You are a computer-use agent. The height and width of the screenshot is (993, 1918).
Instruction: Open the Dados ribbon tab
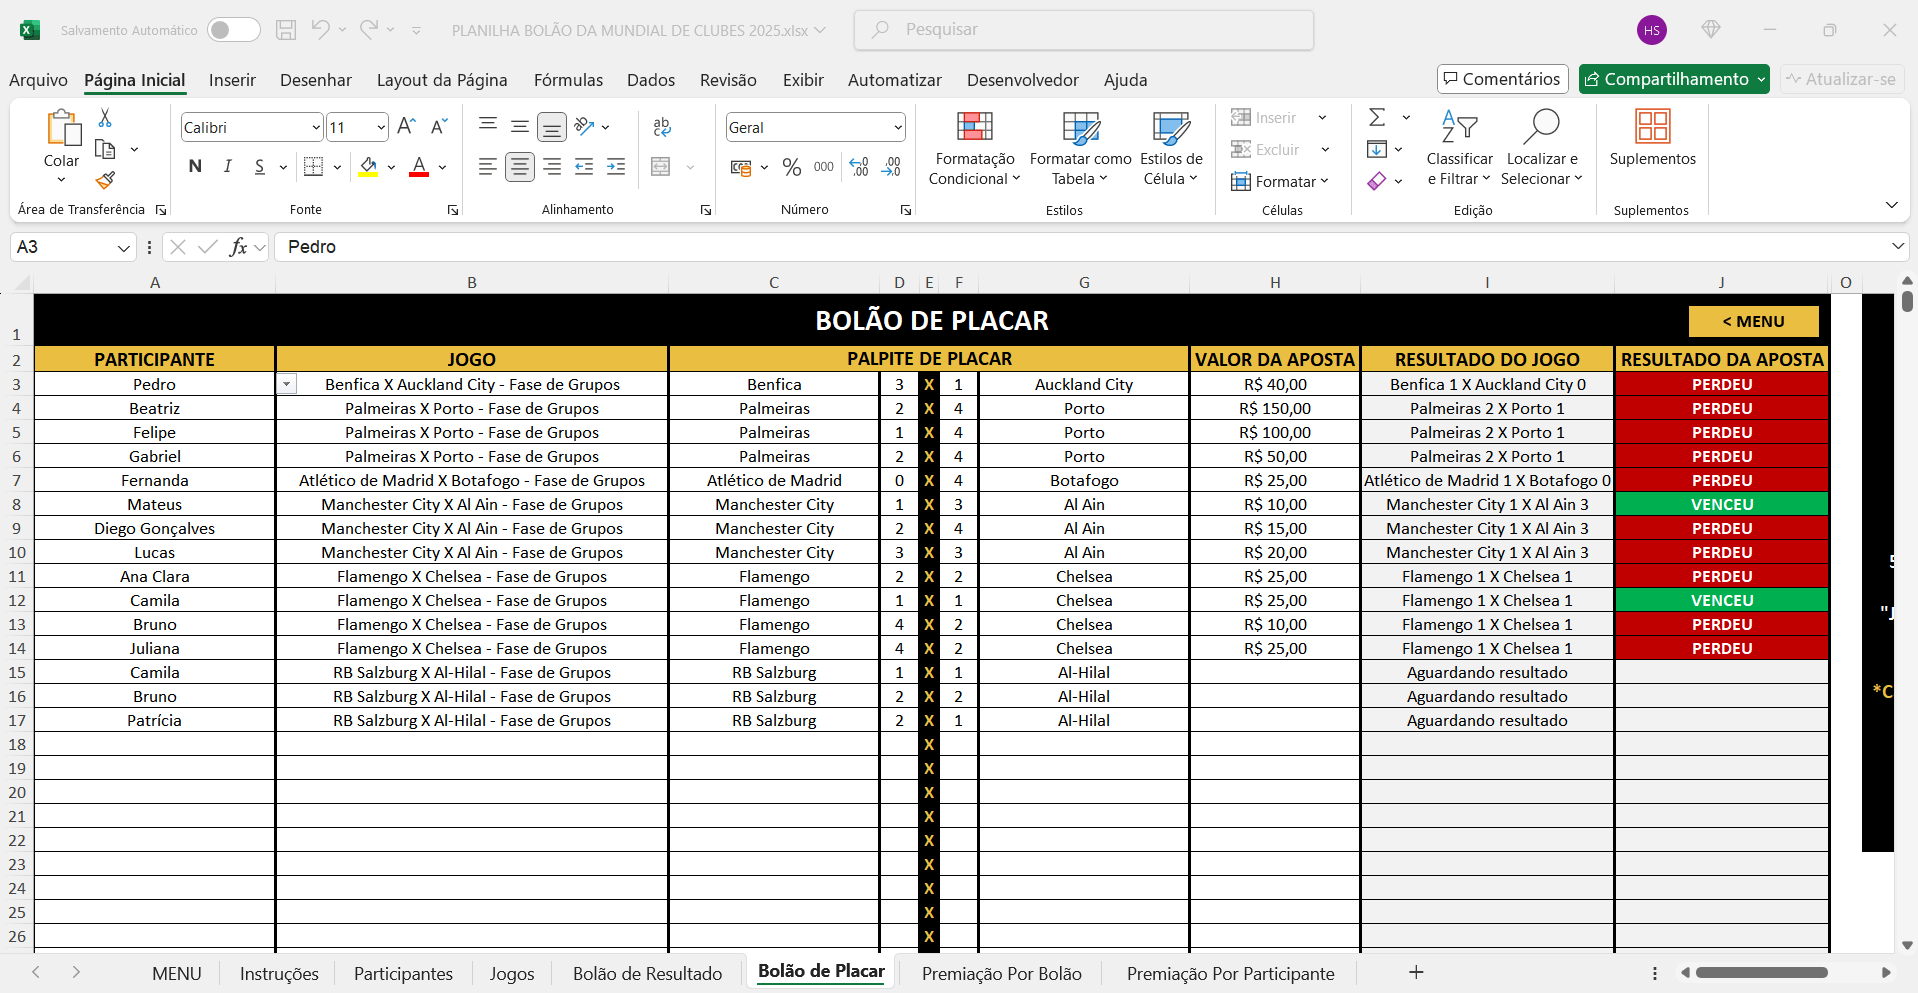click(651, 80)
